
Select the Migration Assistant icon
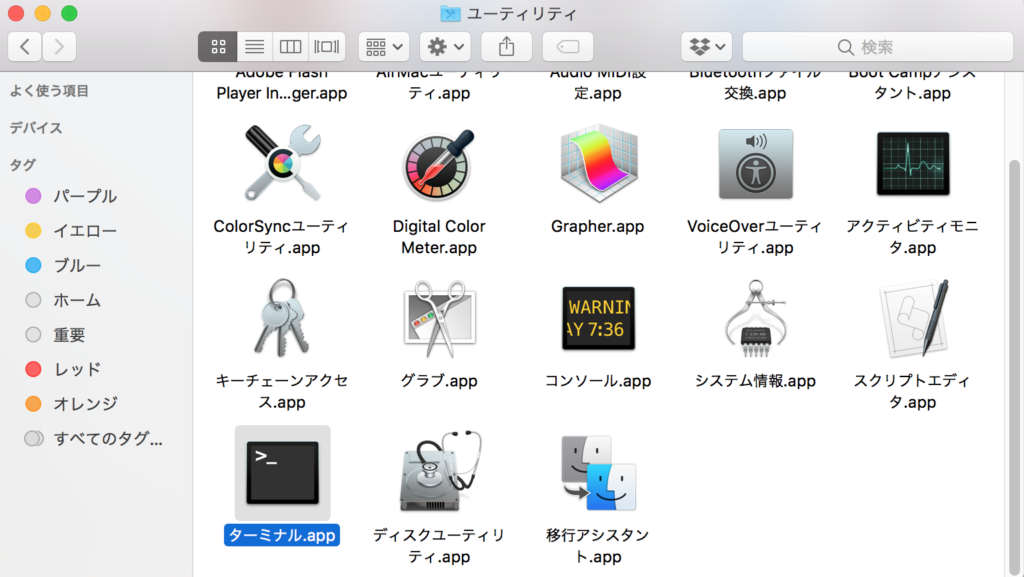[x=598, y=473]
